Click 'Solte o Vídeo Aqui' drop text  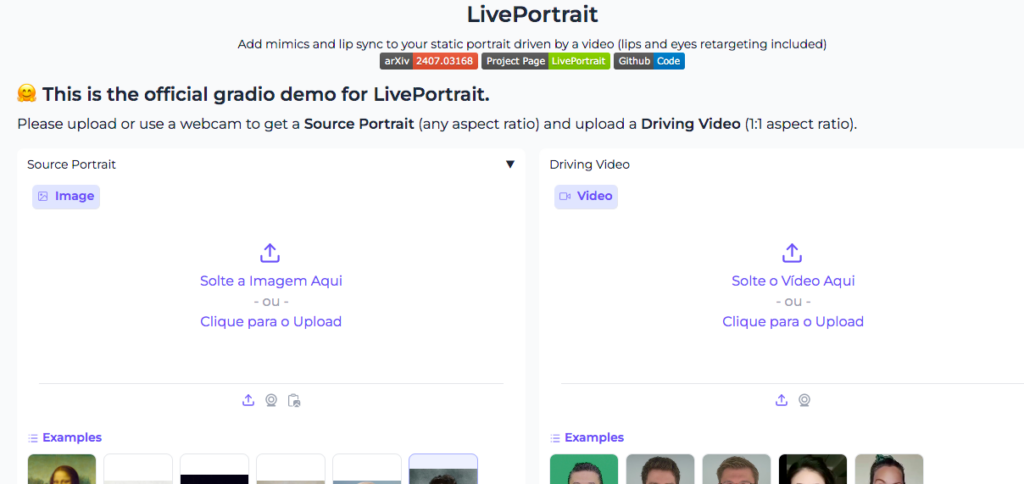pos(793,281)
